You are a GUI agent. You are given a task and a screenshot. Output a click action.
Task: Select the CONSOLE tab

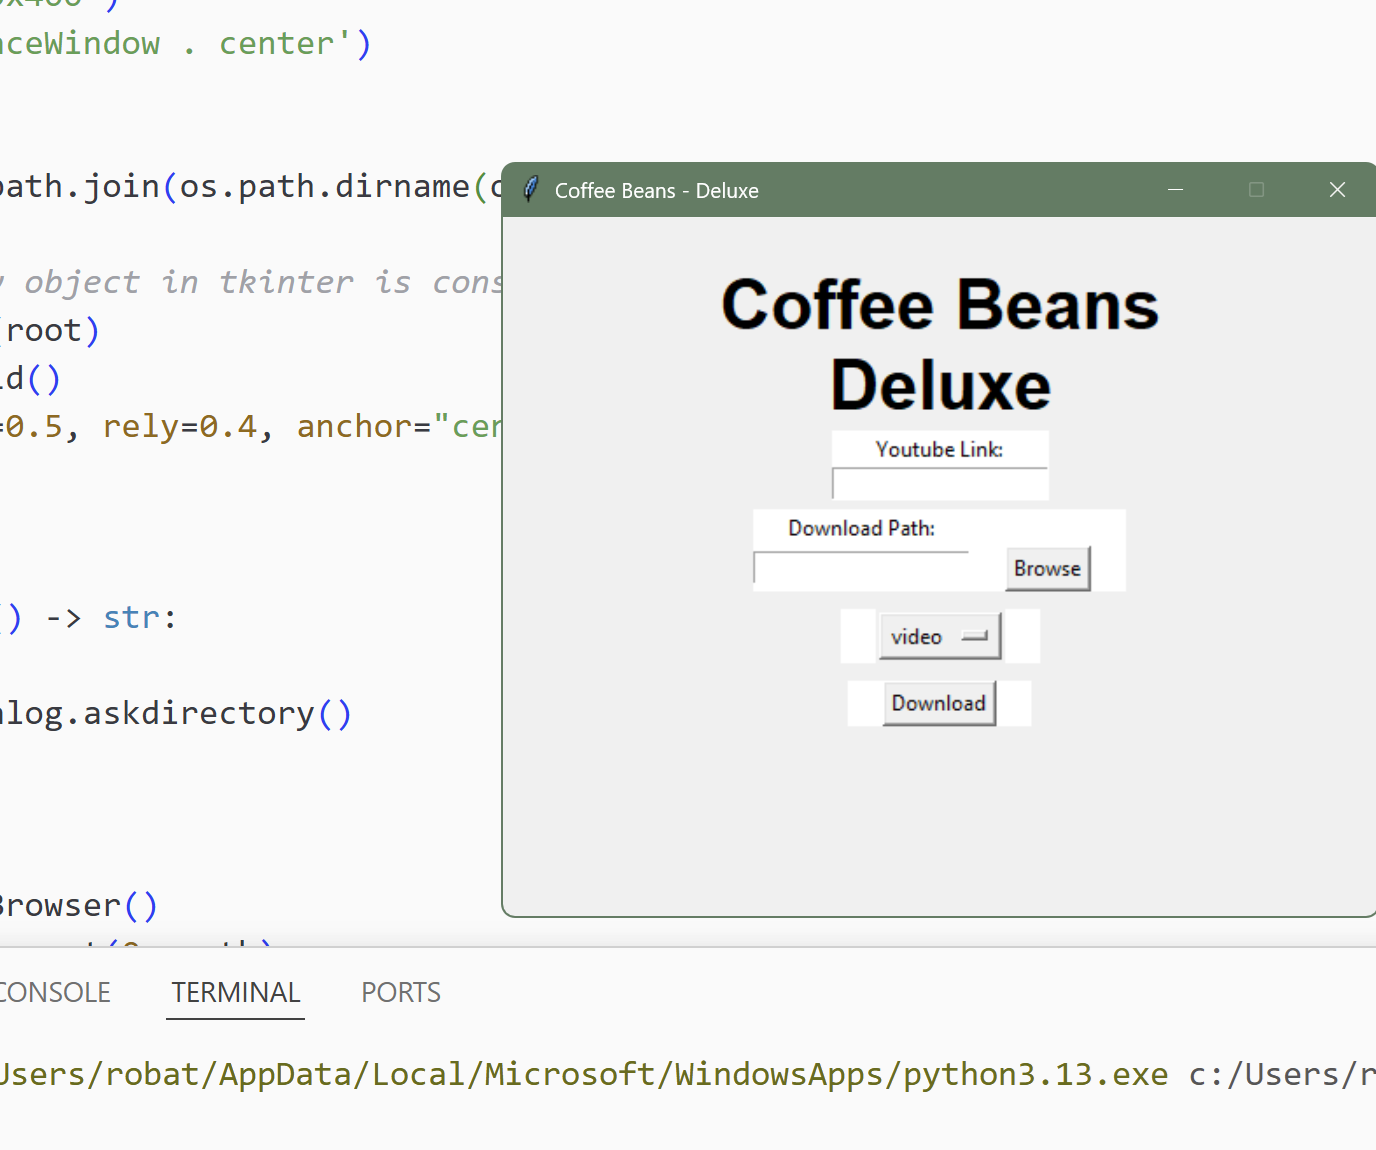coord(54,992)
